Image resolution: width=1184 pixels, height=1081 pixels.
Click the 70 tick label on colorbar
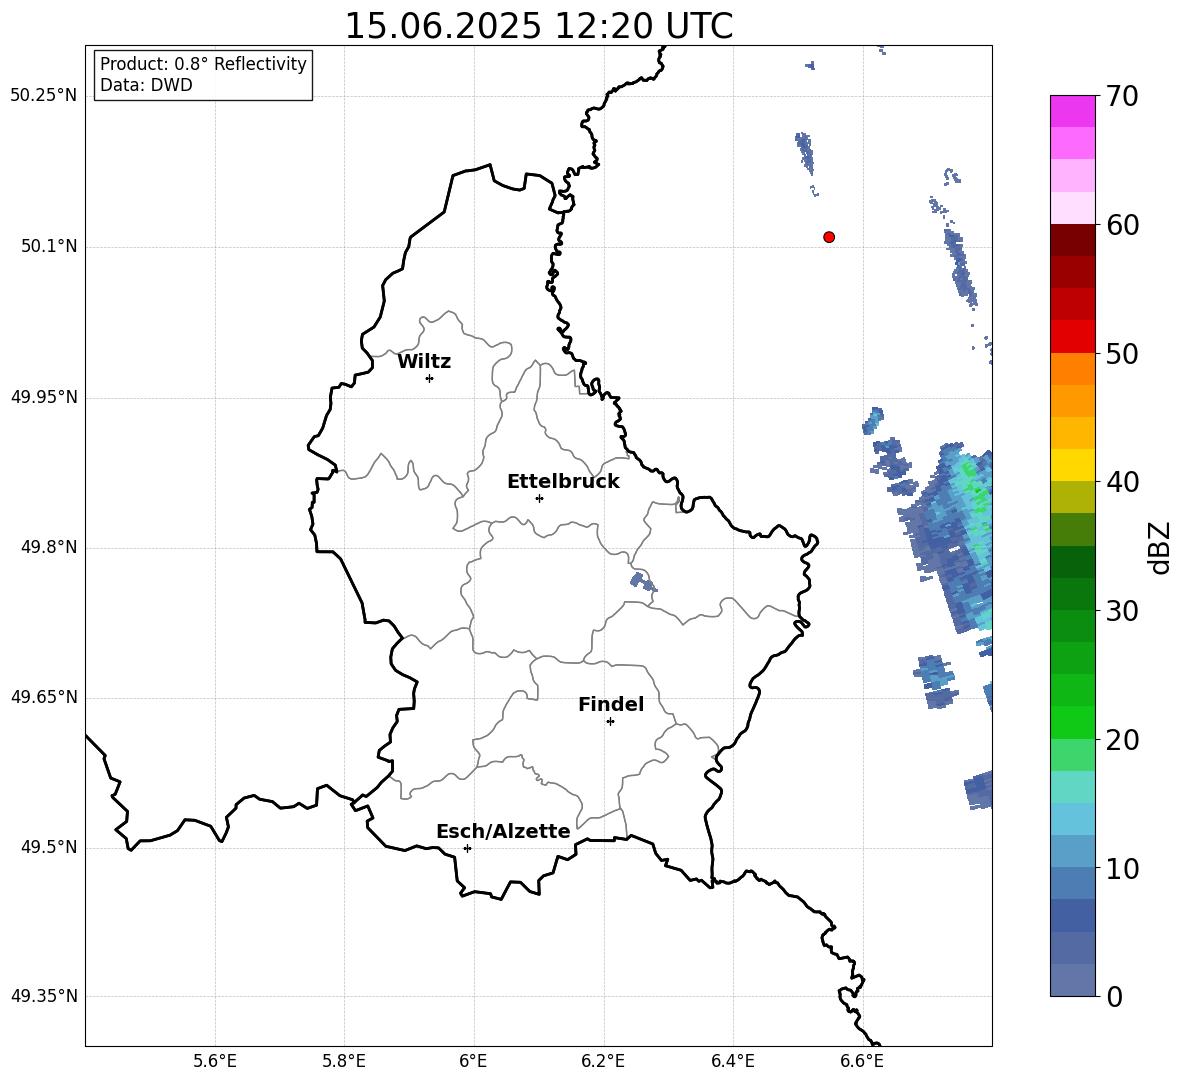(x=1122, y=96)
